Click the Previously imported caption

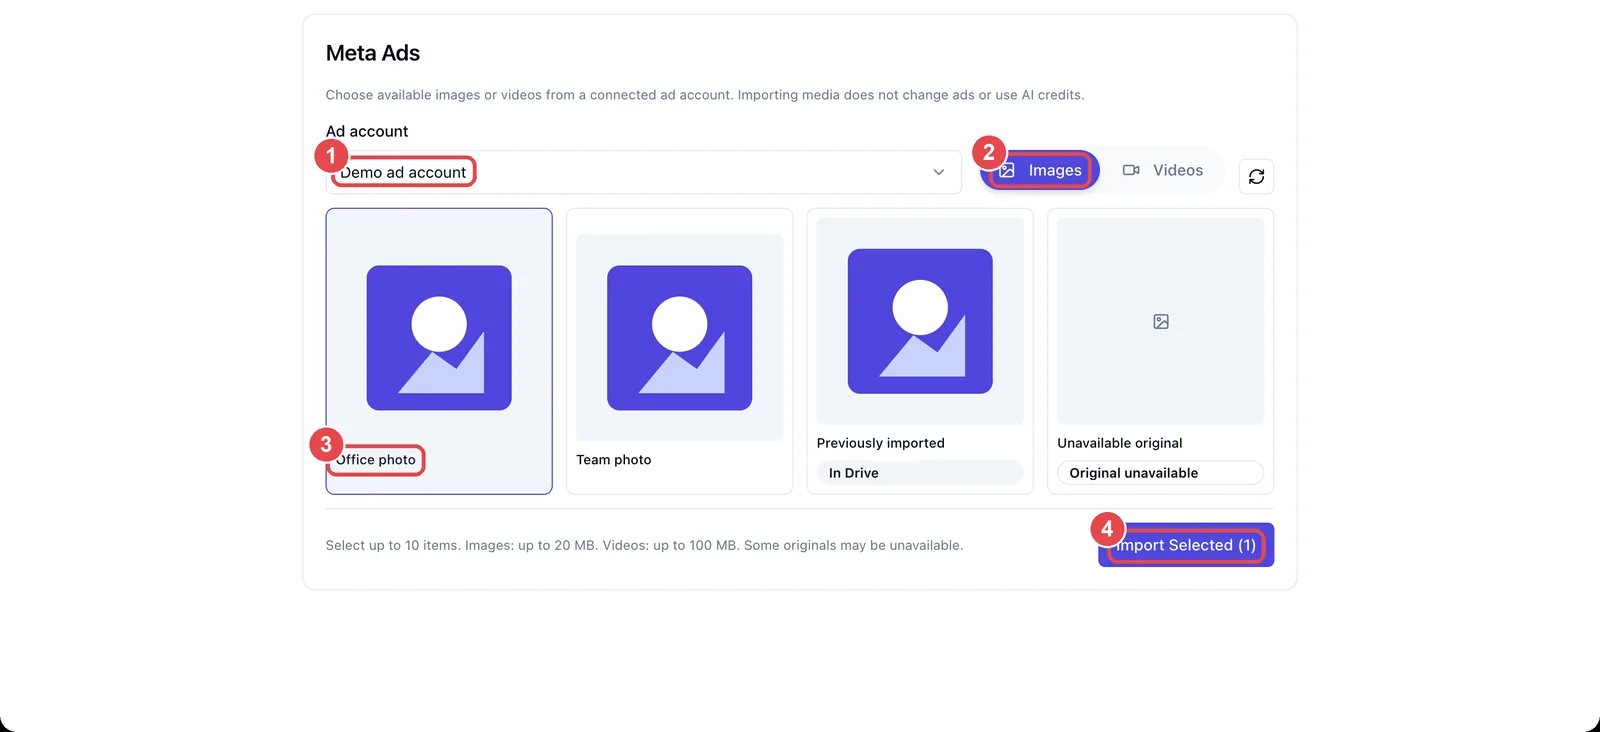pos(881,443)
